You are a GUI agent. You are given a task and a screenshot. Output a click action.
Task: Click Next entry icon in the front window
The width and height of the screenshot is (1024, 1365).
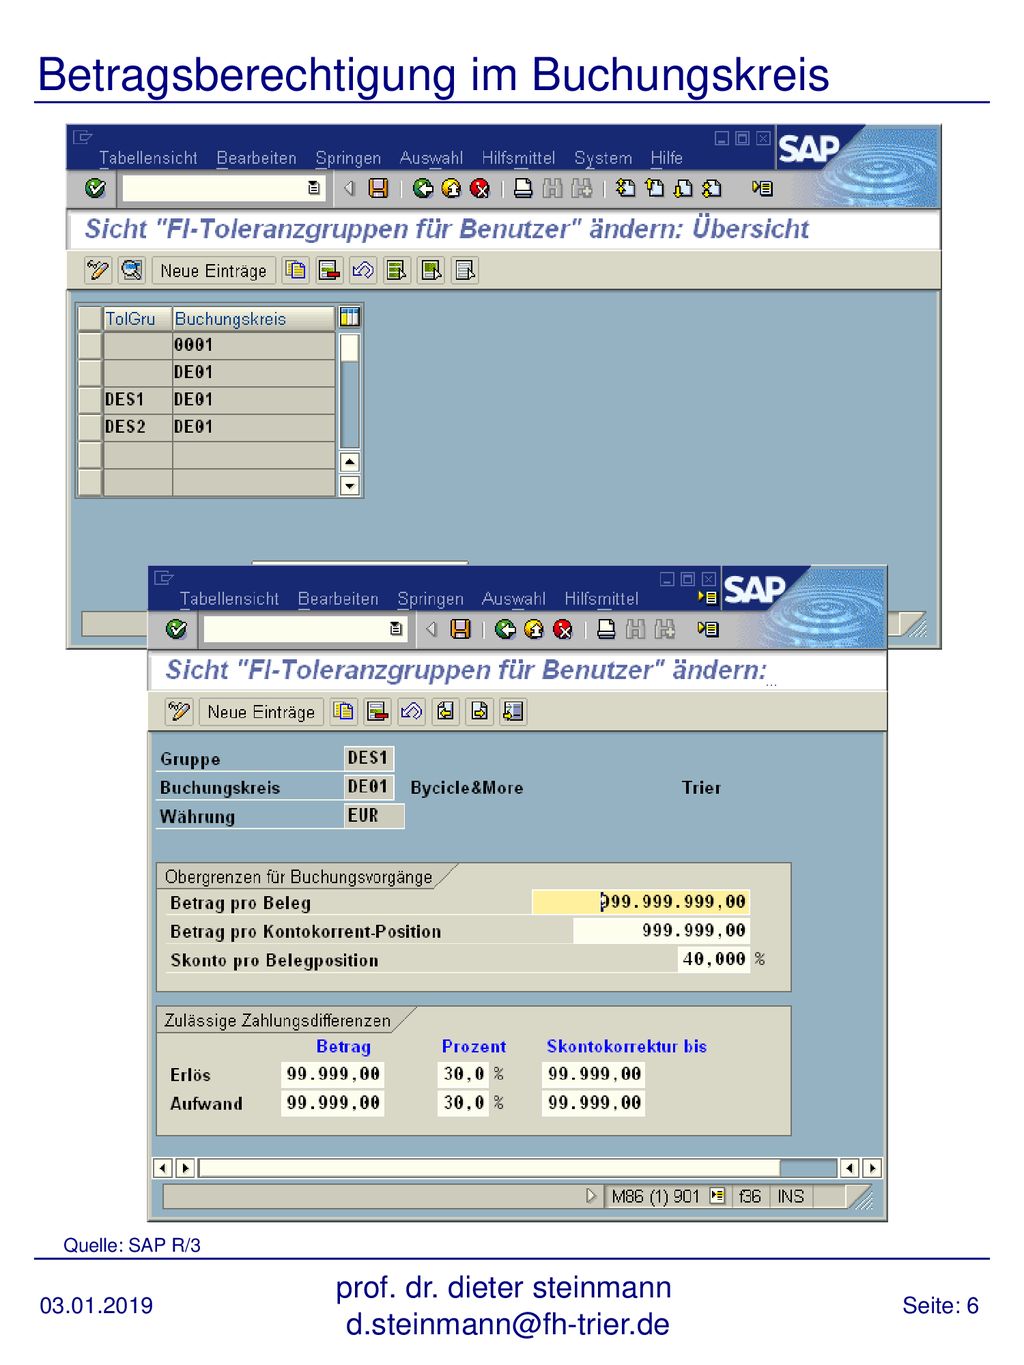(480, 711)
